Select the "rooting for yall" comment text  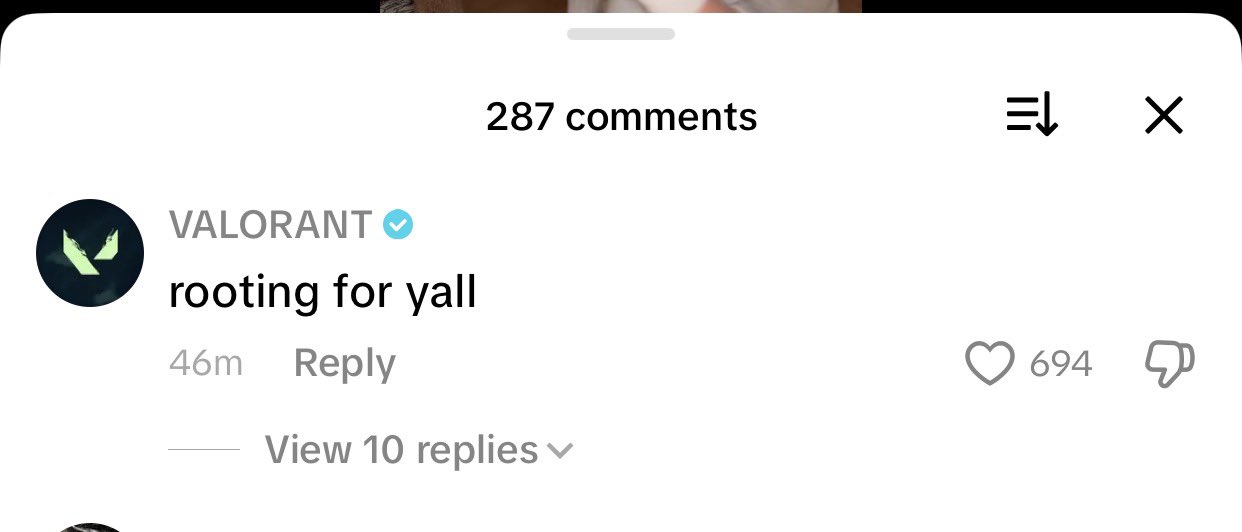click(323, 293)
